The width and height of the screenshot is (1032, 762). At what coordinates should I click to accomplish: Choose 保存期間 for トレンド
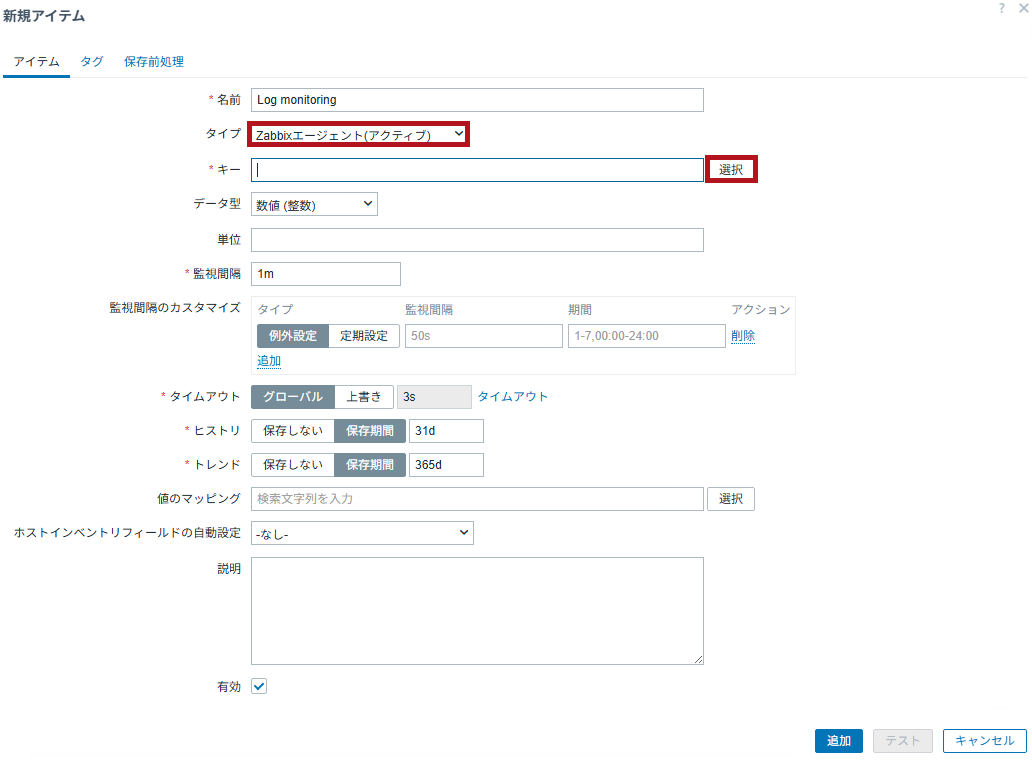[x=370, y=465]
